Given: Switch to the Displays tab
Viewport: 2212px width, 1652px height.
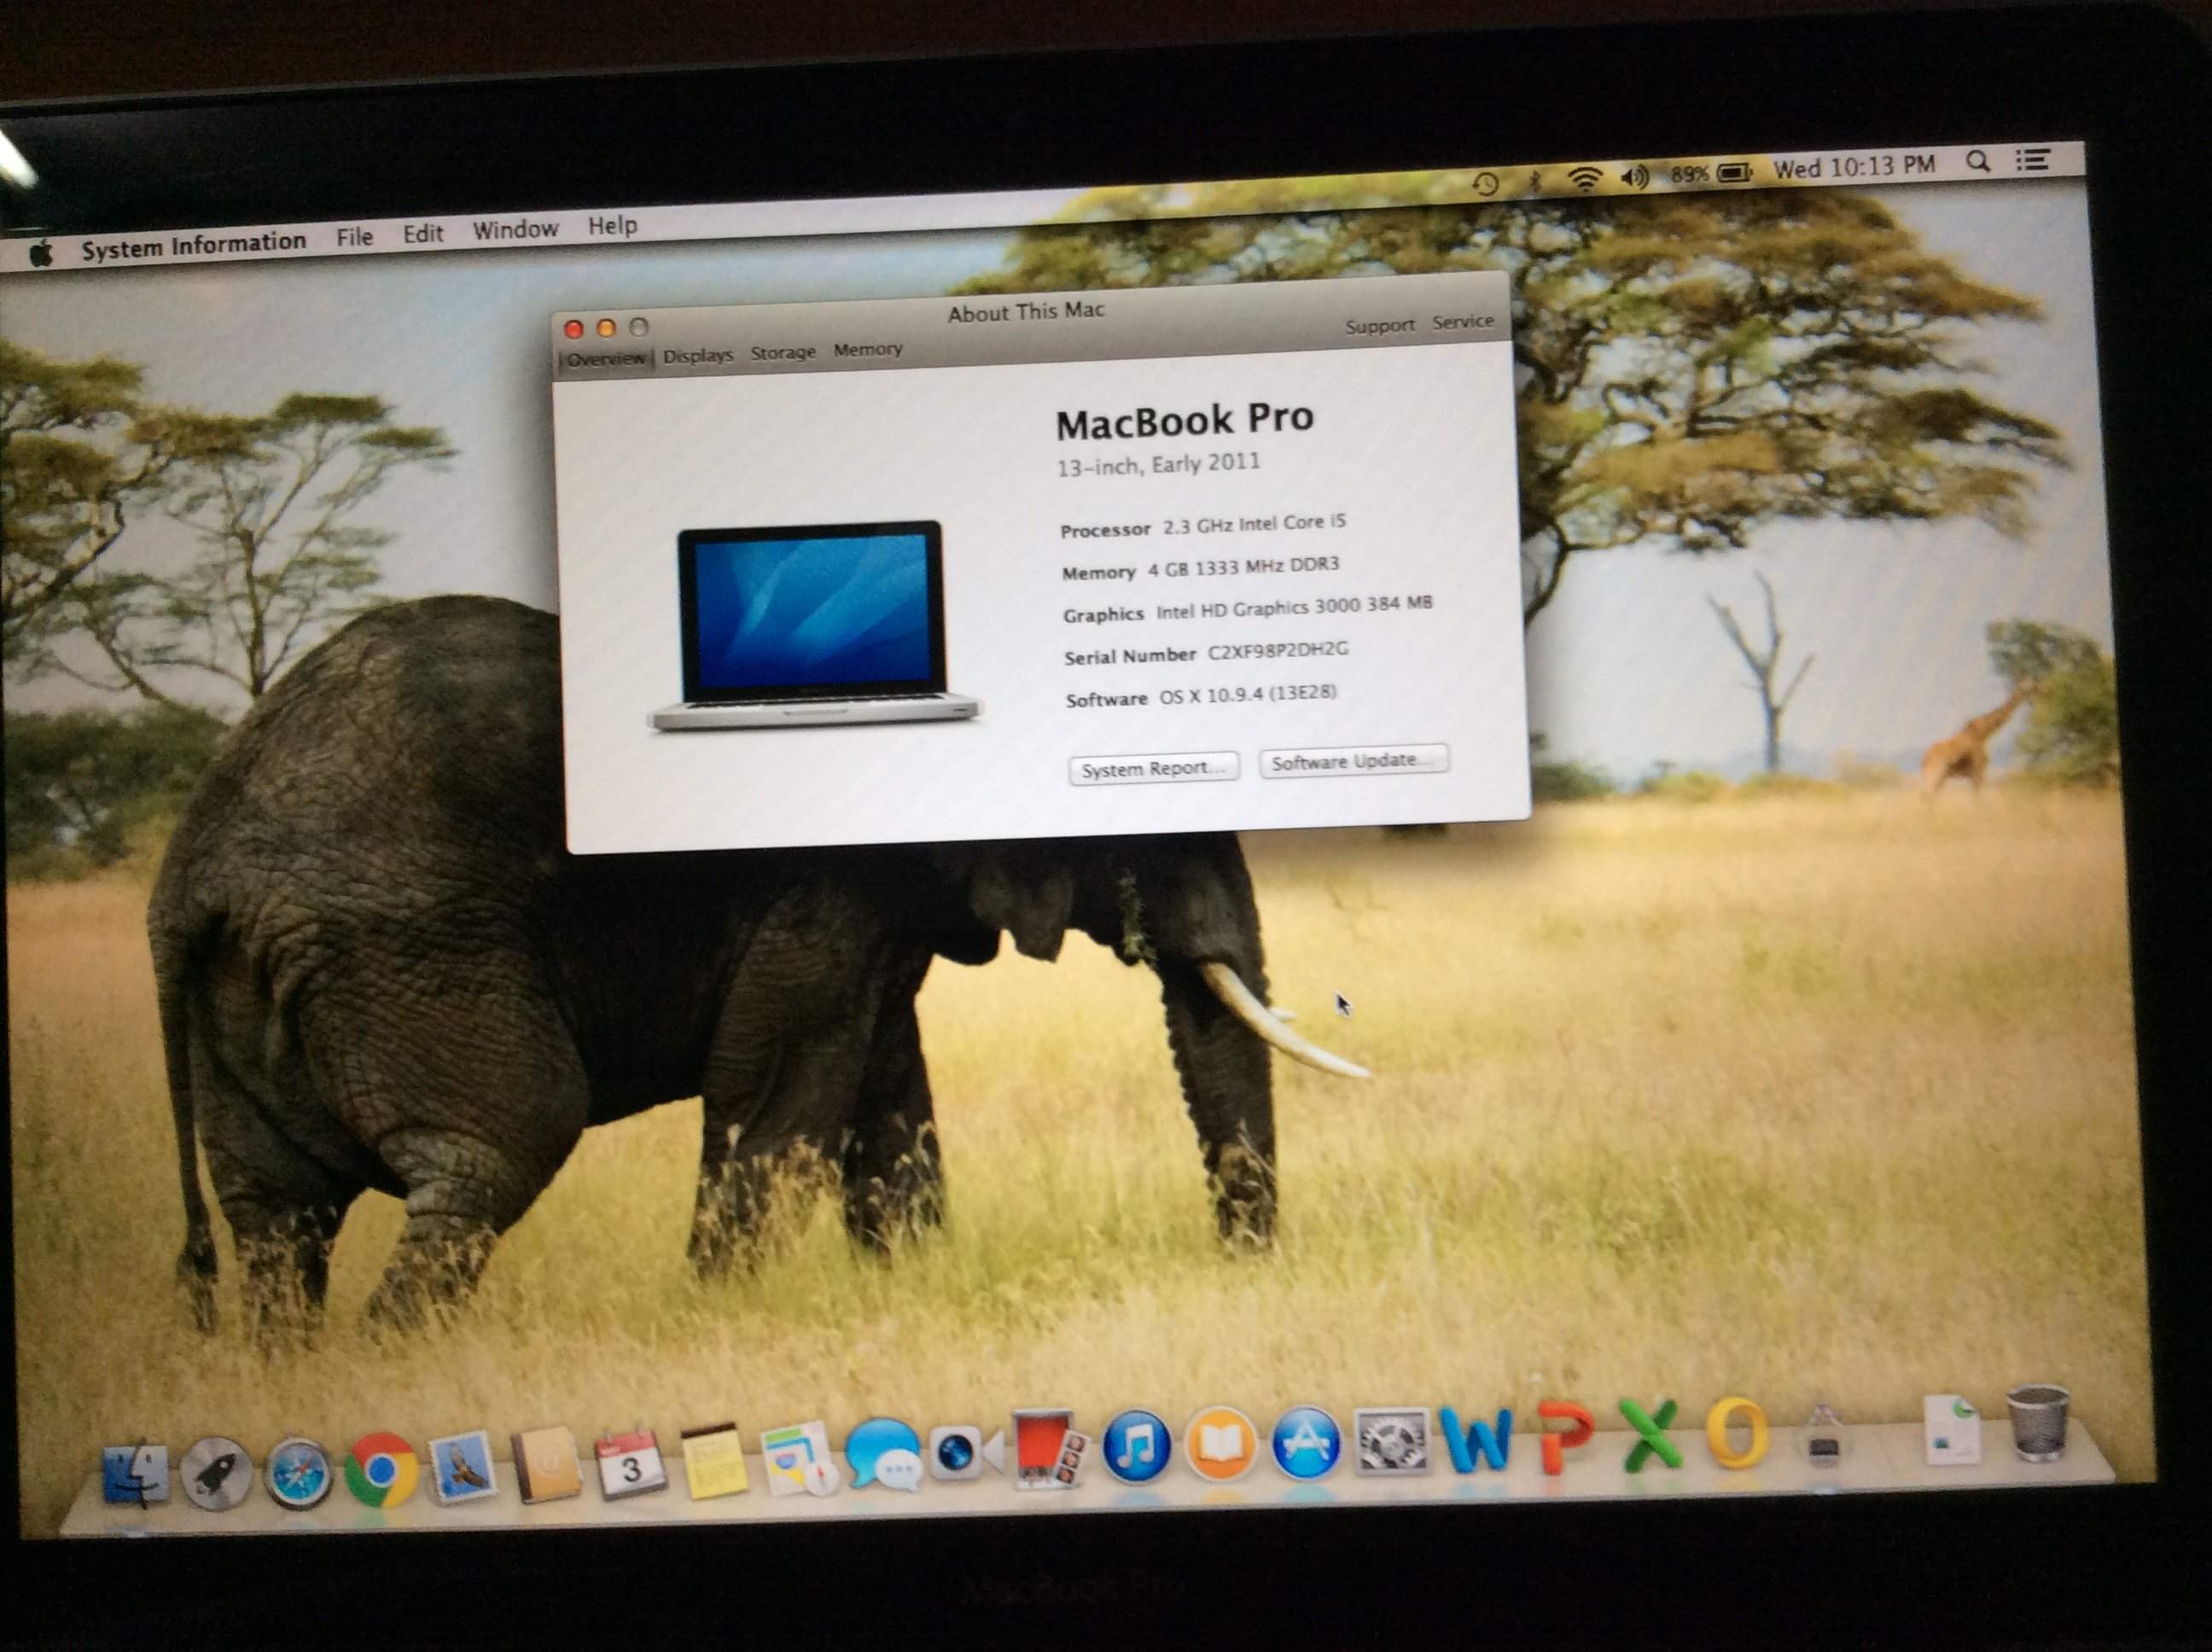Looking at the screenshot, I should 698,356.
